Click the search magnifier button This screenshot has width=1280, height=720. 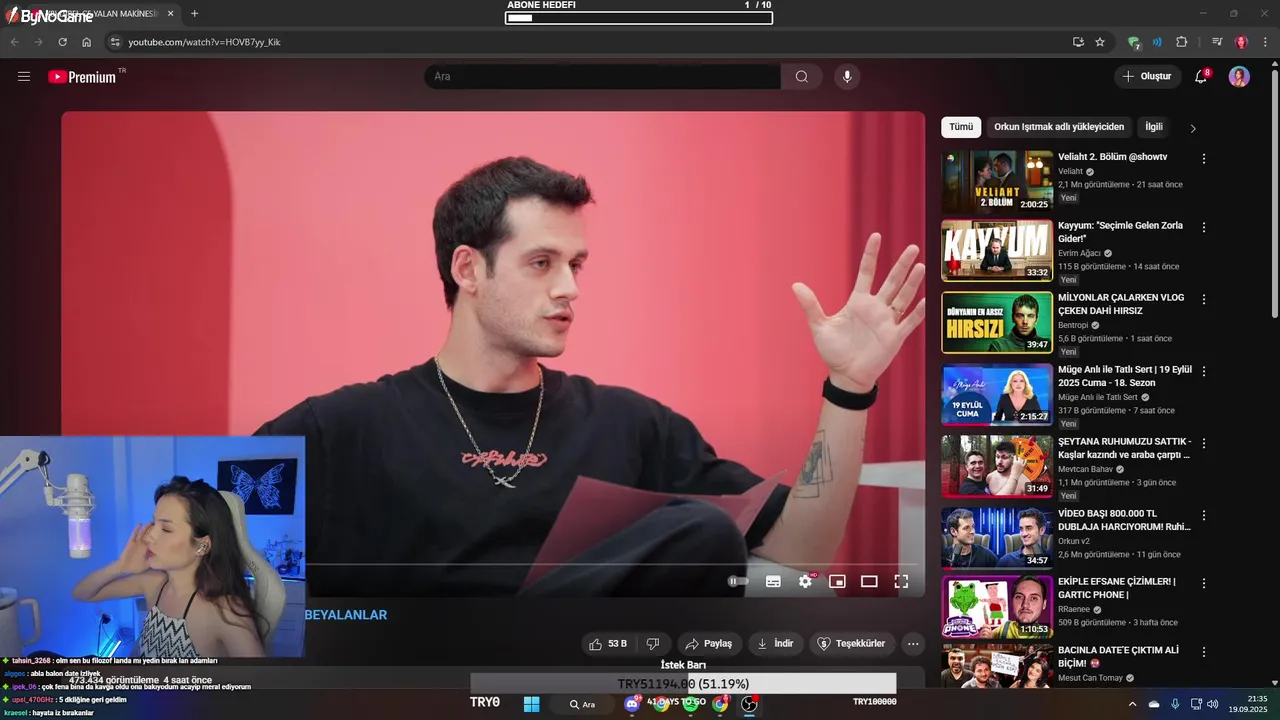pyautogui.click(x=802, y=77)
